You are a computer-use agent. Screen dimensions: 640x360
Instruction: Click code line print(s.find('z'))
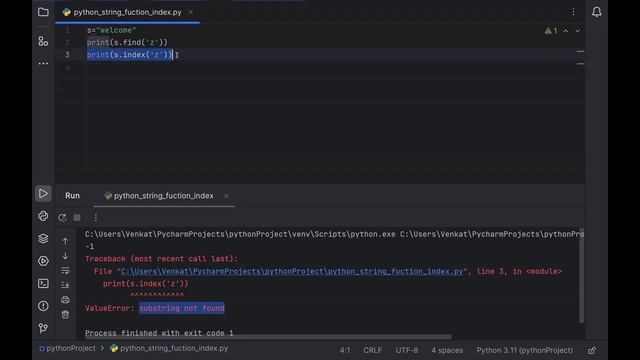click(x=127, y=42)
